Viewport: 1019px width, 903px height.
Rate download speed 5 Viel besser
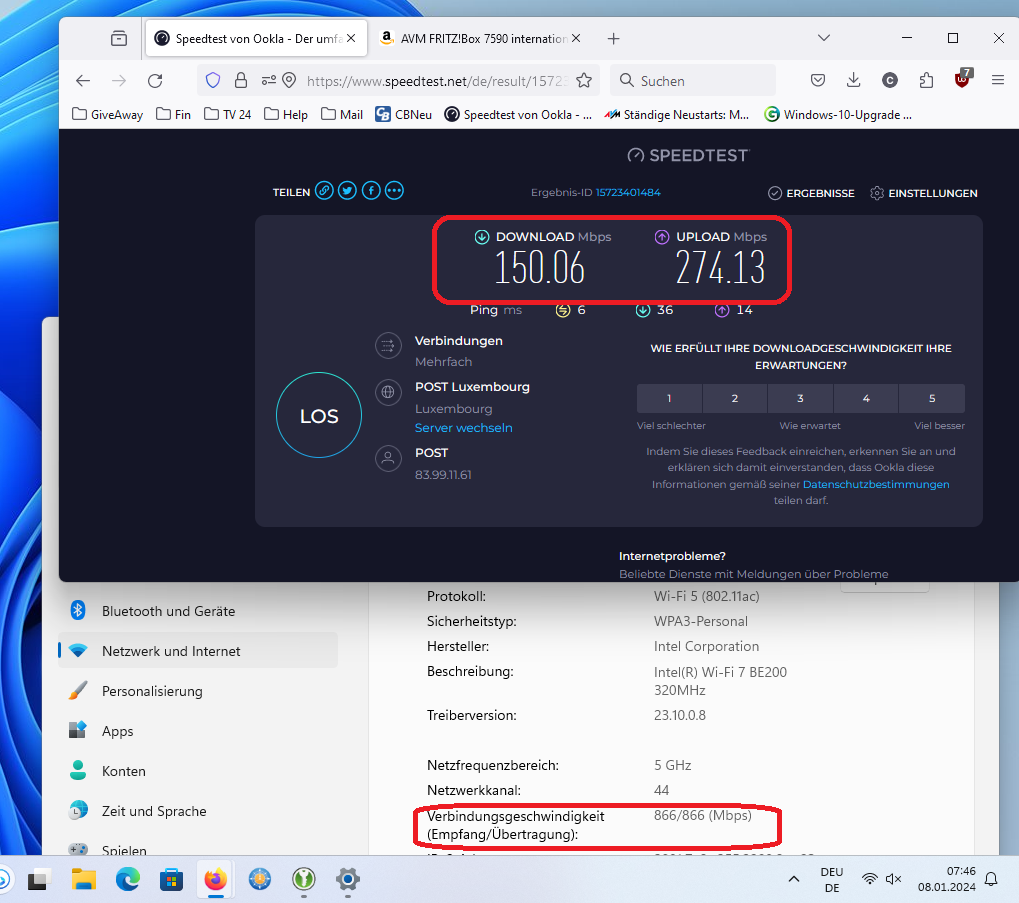pos(932,398)
